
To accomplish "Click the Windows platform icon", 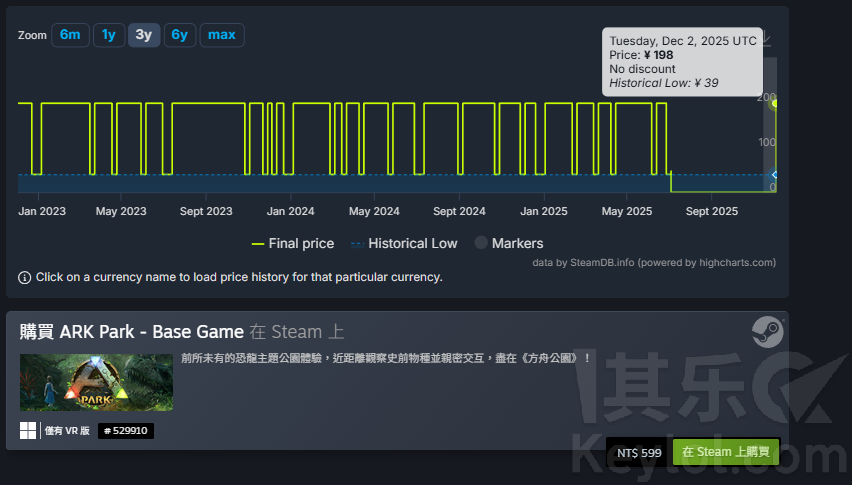I will coord(27,431).
